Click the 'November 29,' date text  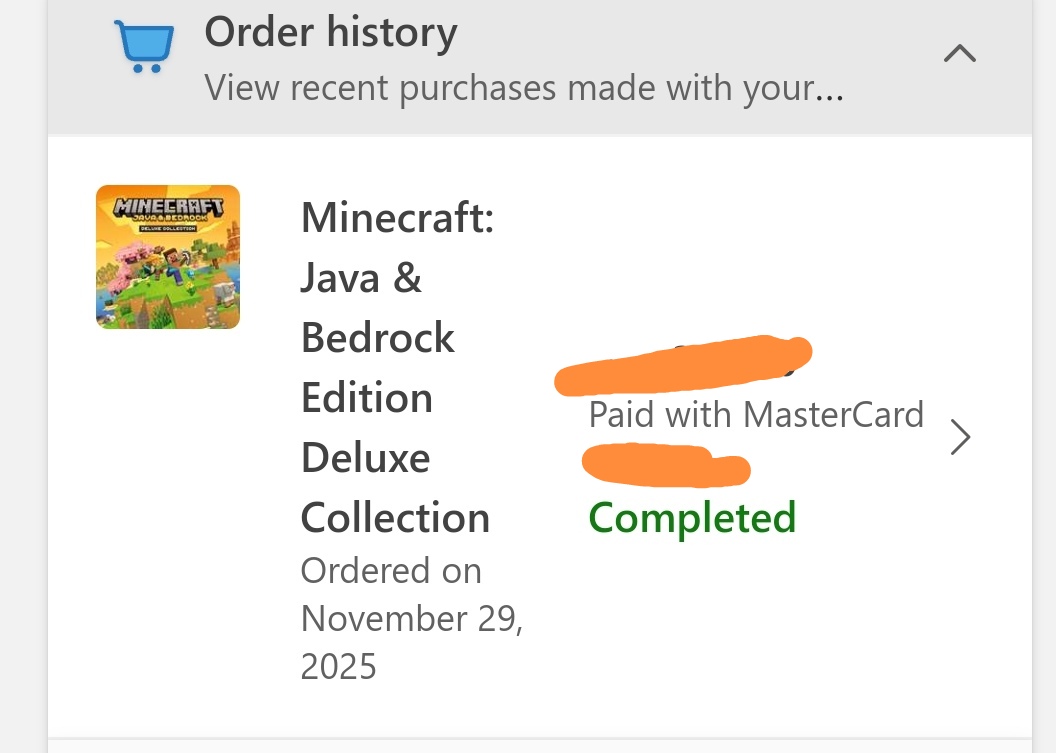click(412, 618)
